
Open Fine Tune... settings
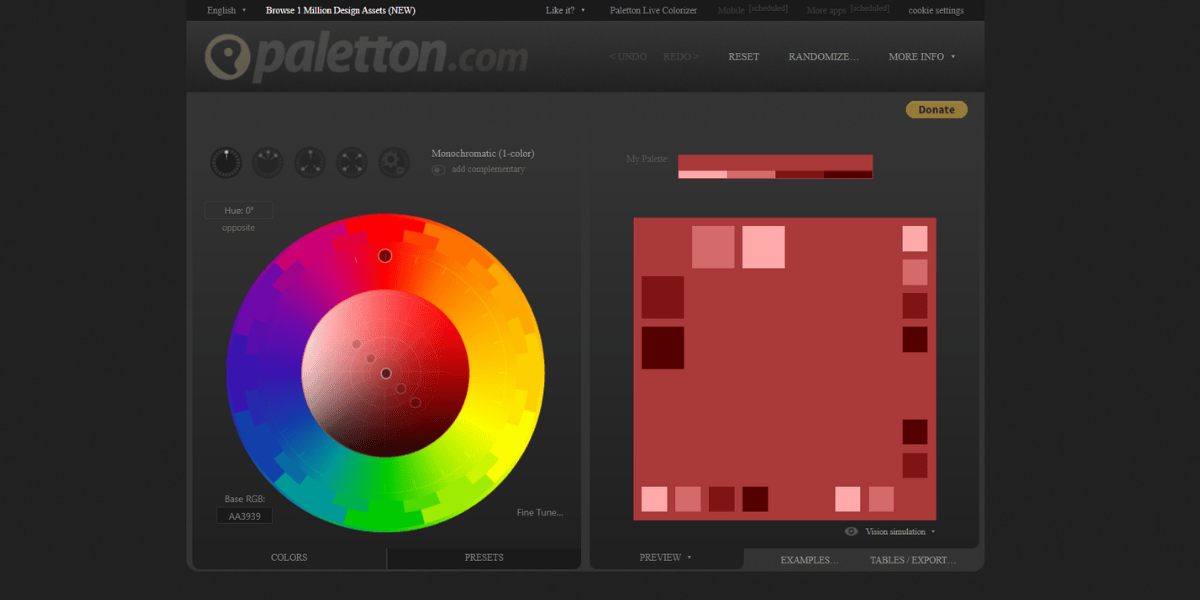pos(540,513)
